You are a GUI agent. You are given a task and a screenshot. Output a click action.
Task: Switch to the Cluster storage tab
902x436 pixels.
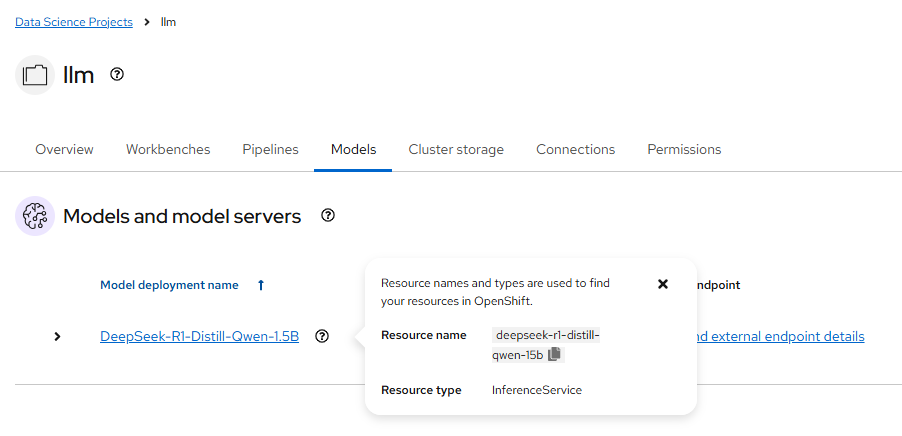pyautogui.click(x=456, y=150)
